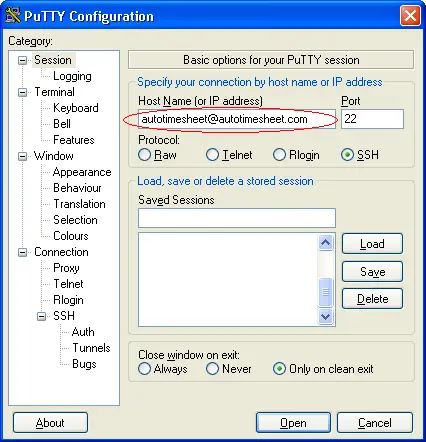Click the Saved Sessions name field
426x442 pixels.
[237, 218]
